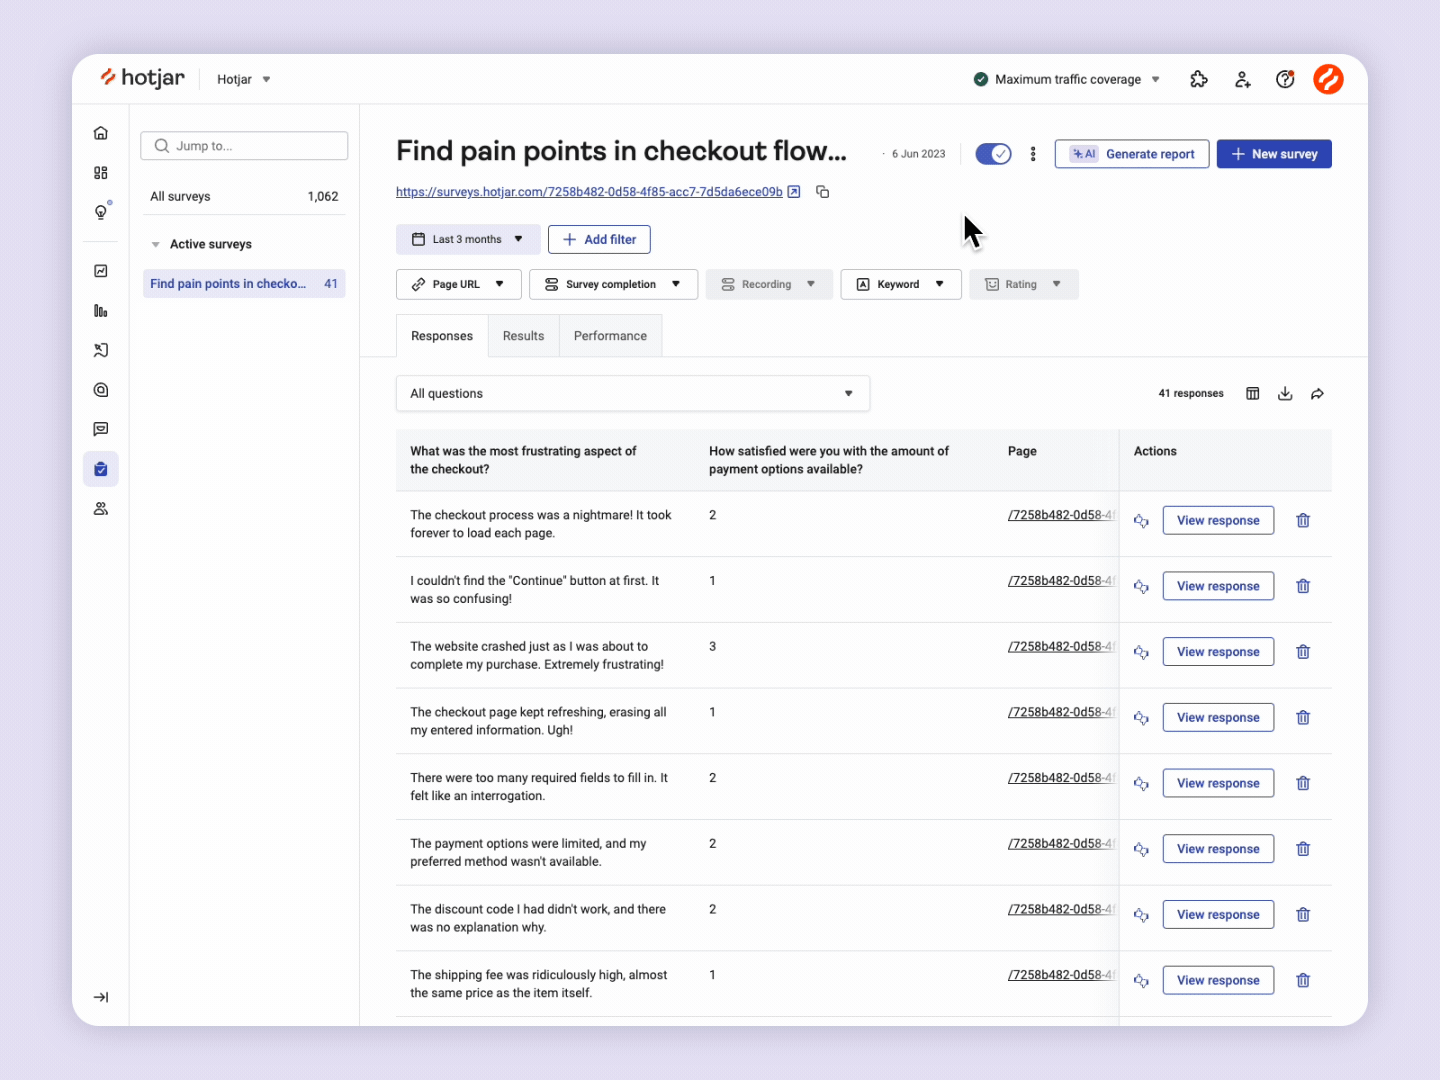1440x1080 pixels.
Task: Click the AI Generate report button
Action: 1132,154
